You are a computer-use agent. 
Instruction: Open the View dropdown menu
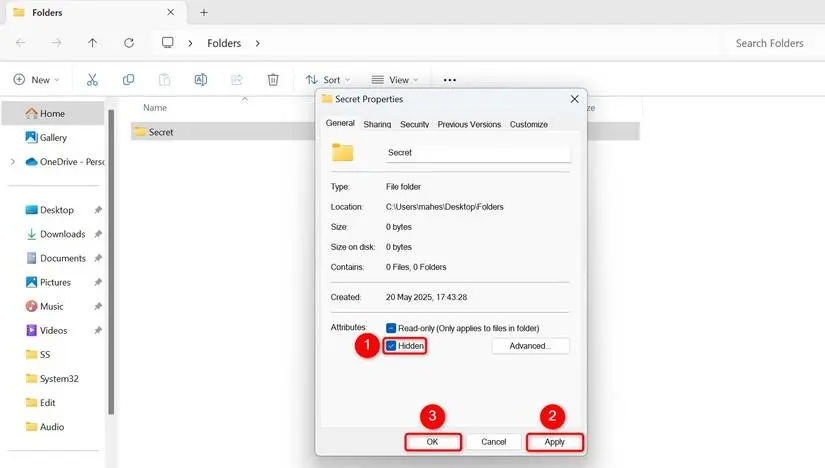point(395,79)
